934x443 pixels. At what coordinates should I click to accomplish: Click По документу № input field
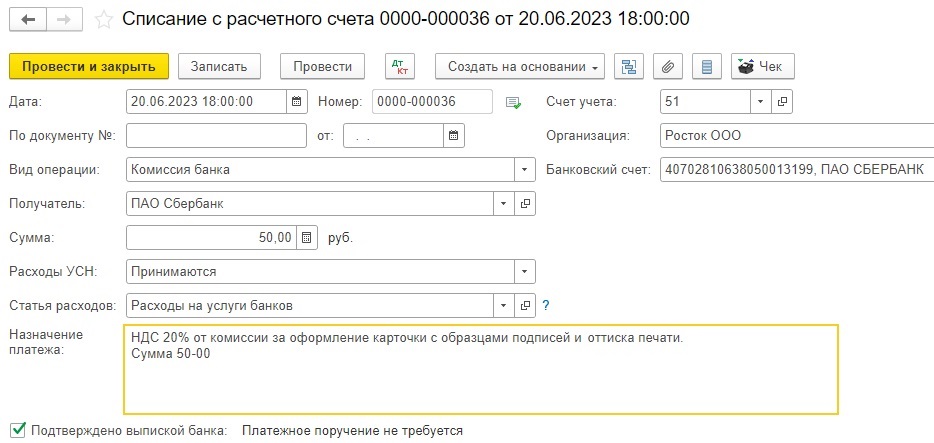pos(216,136)
